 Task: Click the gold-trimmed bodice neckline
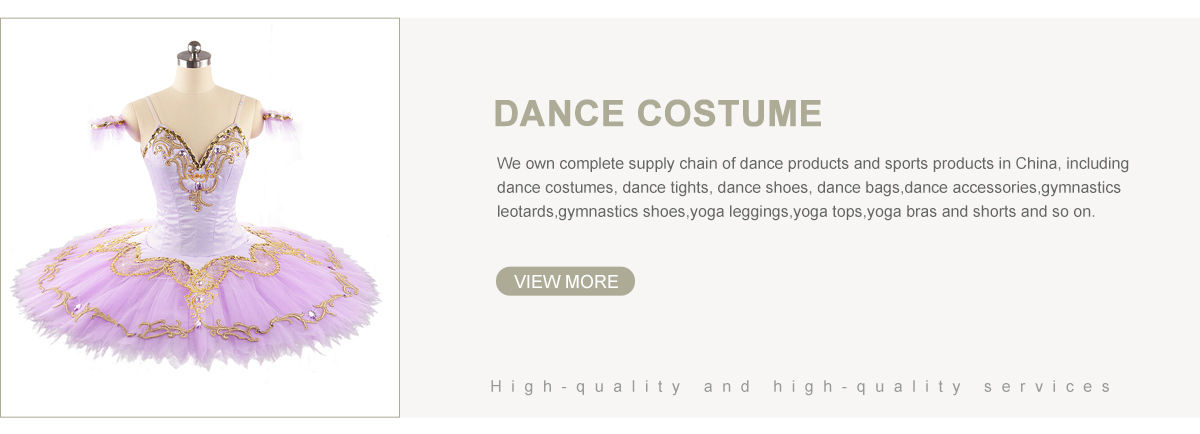[195, 152]
